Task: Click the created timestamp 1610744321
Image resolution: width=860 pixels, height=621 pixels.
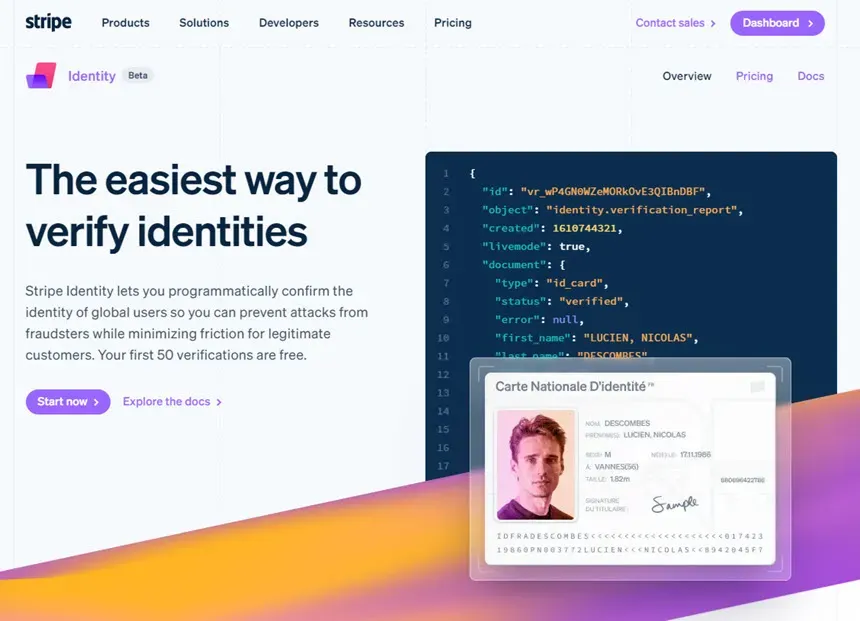Action: pyautogui.click(x=585, y=228)
